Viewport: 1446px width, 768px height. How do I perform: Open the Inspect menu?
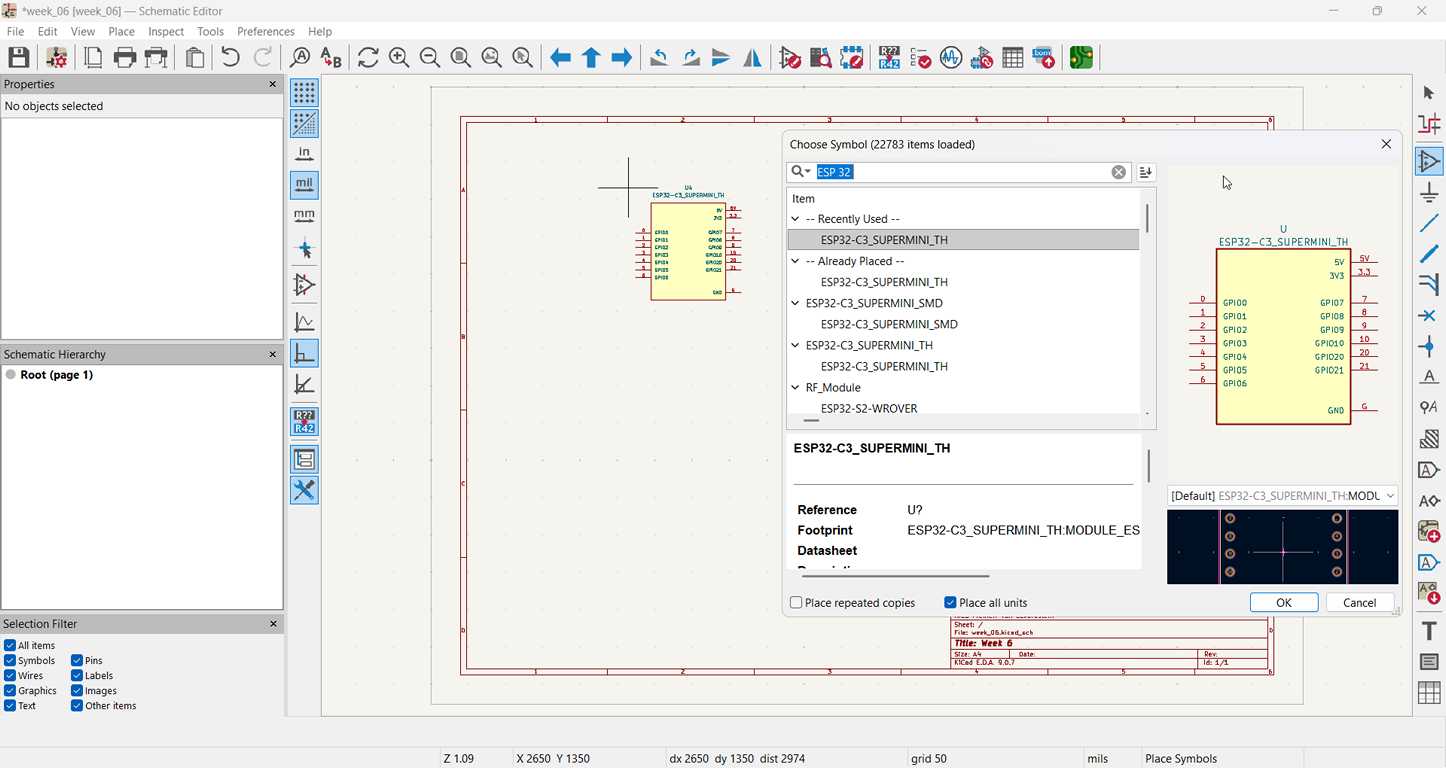(x=166, y=32)
